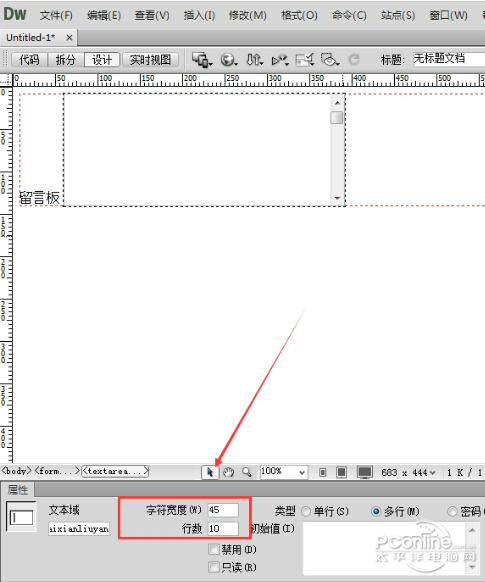The width and height of the screenshot is (485, 582).
Task: Click the refresh design view icon
Action: tap(354, 59)
